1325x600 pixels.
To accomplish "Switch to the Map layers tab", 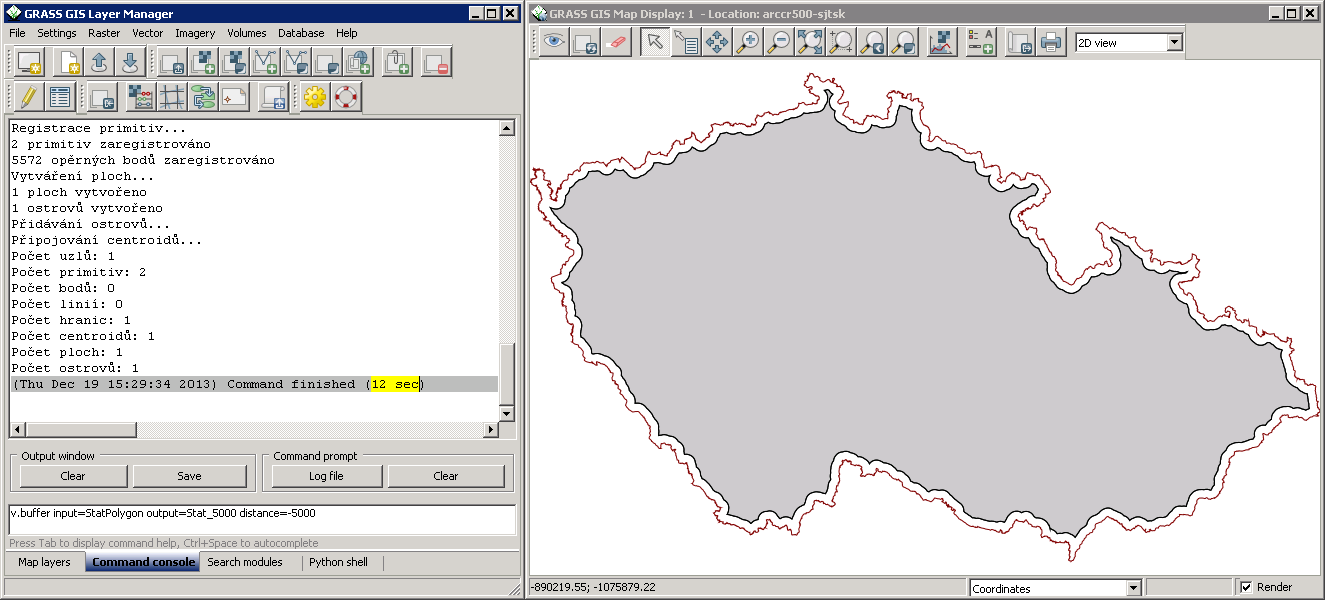I will tap(44, 562).
